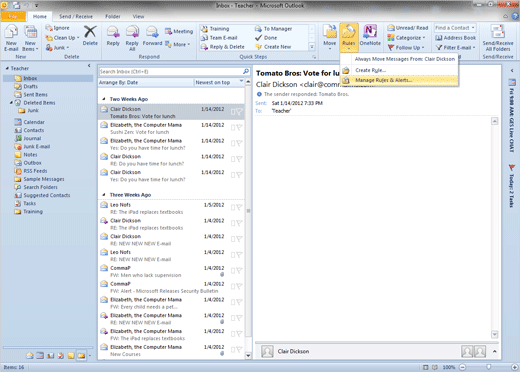This screenshot has width=520, height=372.
Task: Open the File tab
Action: click(x=13, y=16)
